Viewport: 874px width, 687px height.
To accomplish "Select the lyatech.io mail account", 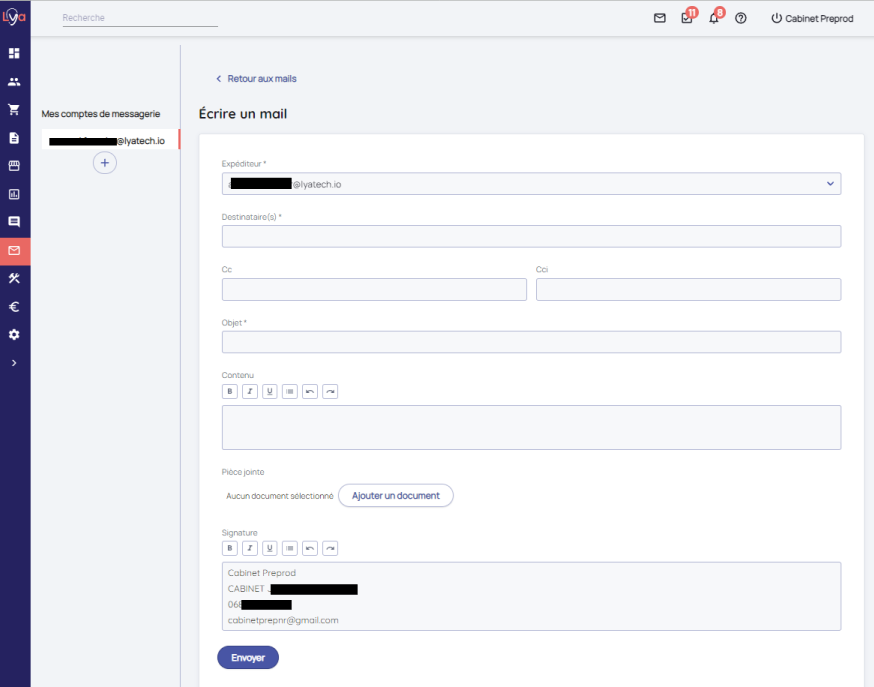I will [107, 141].
